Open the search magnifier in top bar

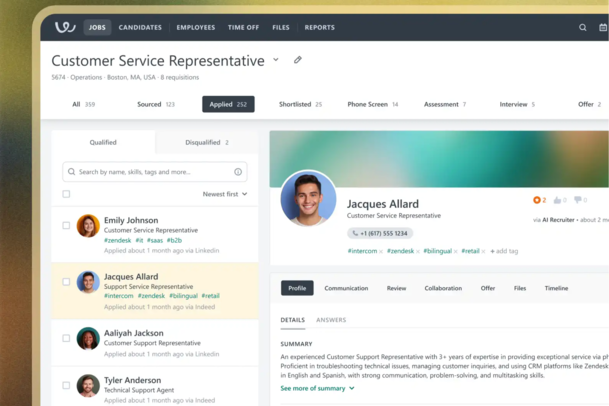[x=583, y=28]
